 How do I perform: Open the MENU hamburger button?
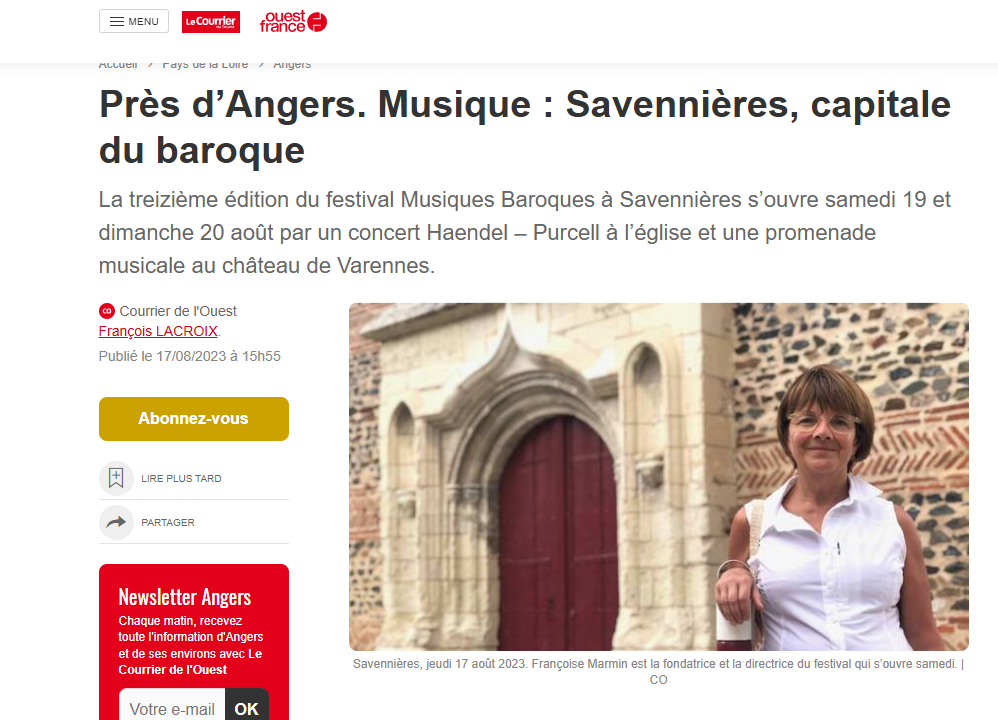pyautogui.click(x=134, y=22)
